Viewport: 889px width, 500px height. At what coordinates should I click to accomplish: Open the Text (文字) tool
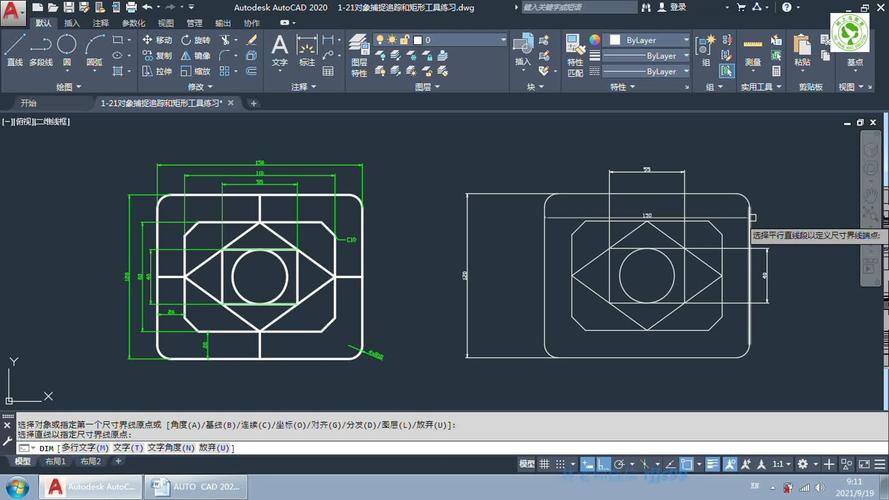280,51
